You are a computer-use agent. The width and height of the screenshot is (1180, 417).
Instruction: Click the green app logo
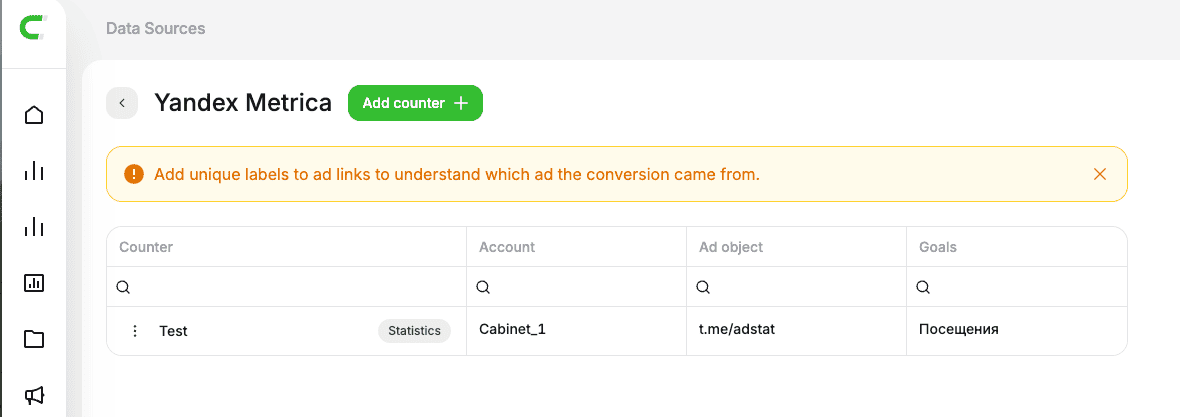tap(33, 29)
